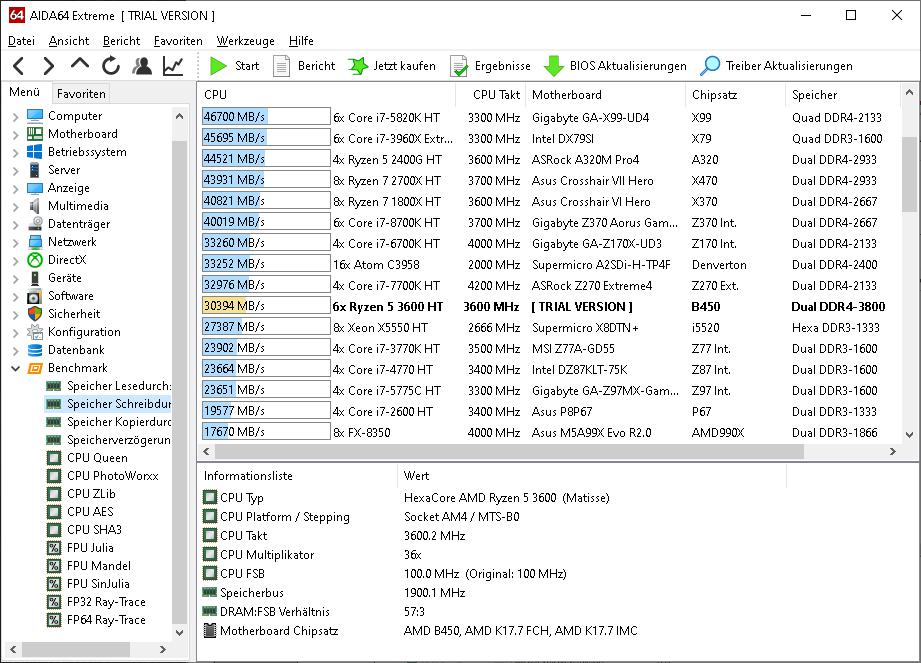Select the 30394 MB/s Ryzen 5 3600 row
This screenshot has width=921, height=663.
point(549,307)
